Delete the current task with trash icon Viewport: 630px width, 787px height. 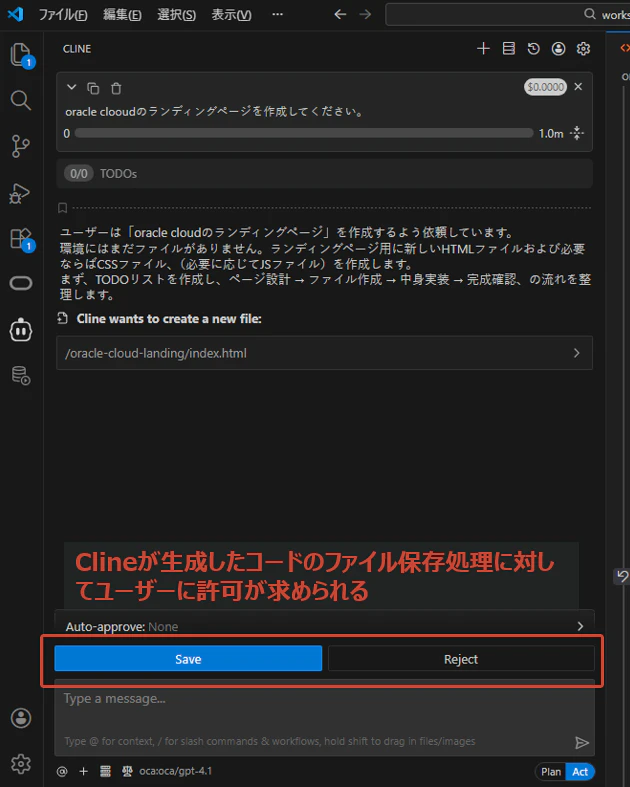(x=116, y=88)
